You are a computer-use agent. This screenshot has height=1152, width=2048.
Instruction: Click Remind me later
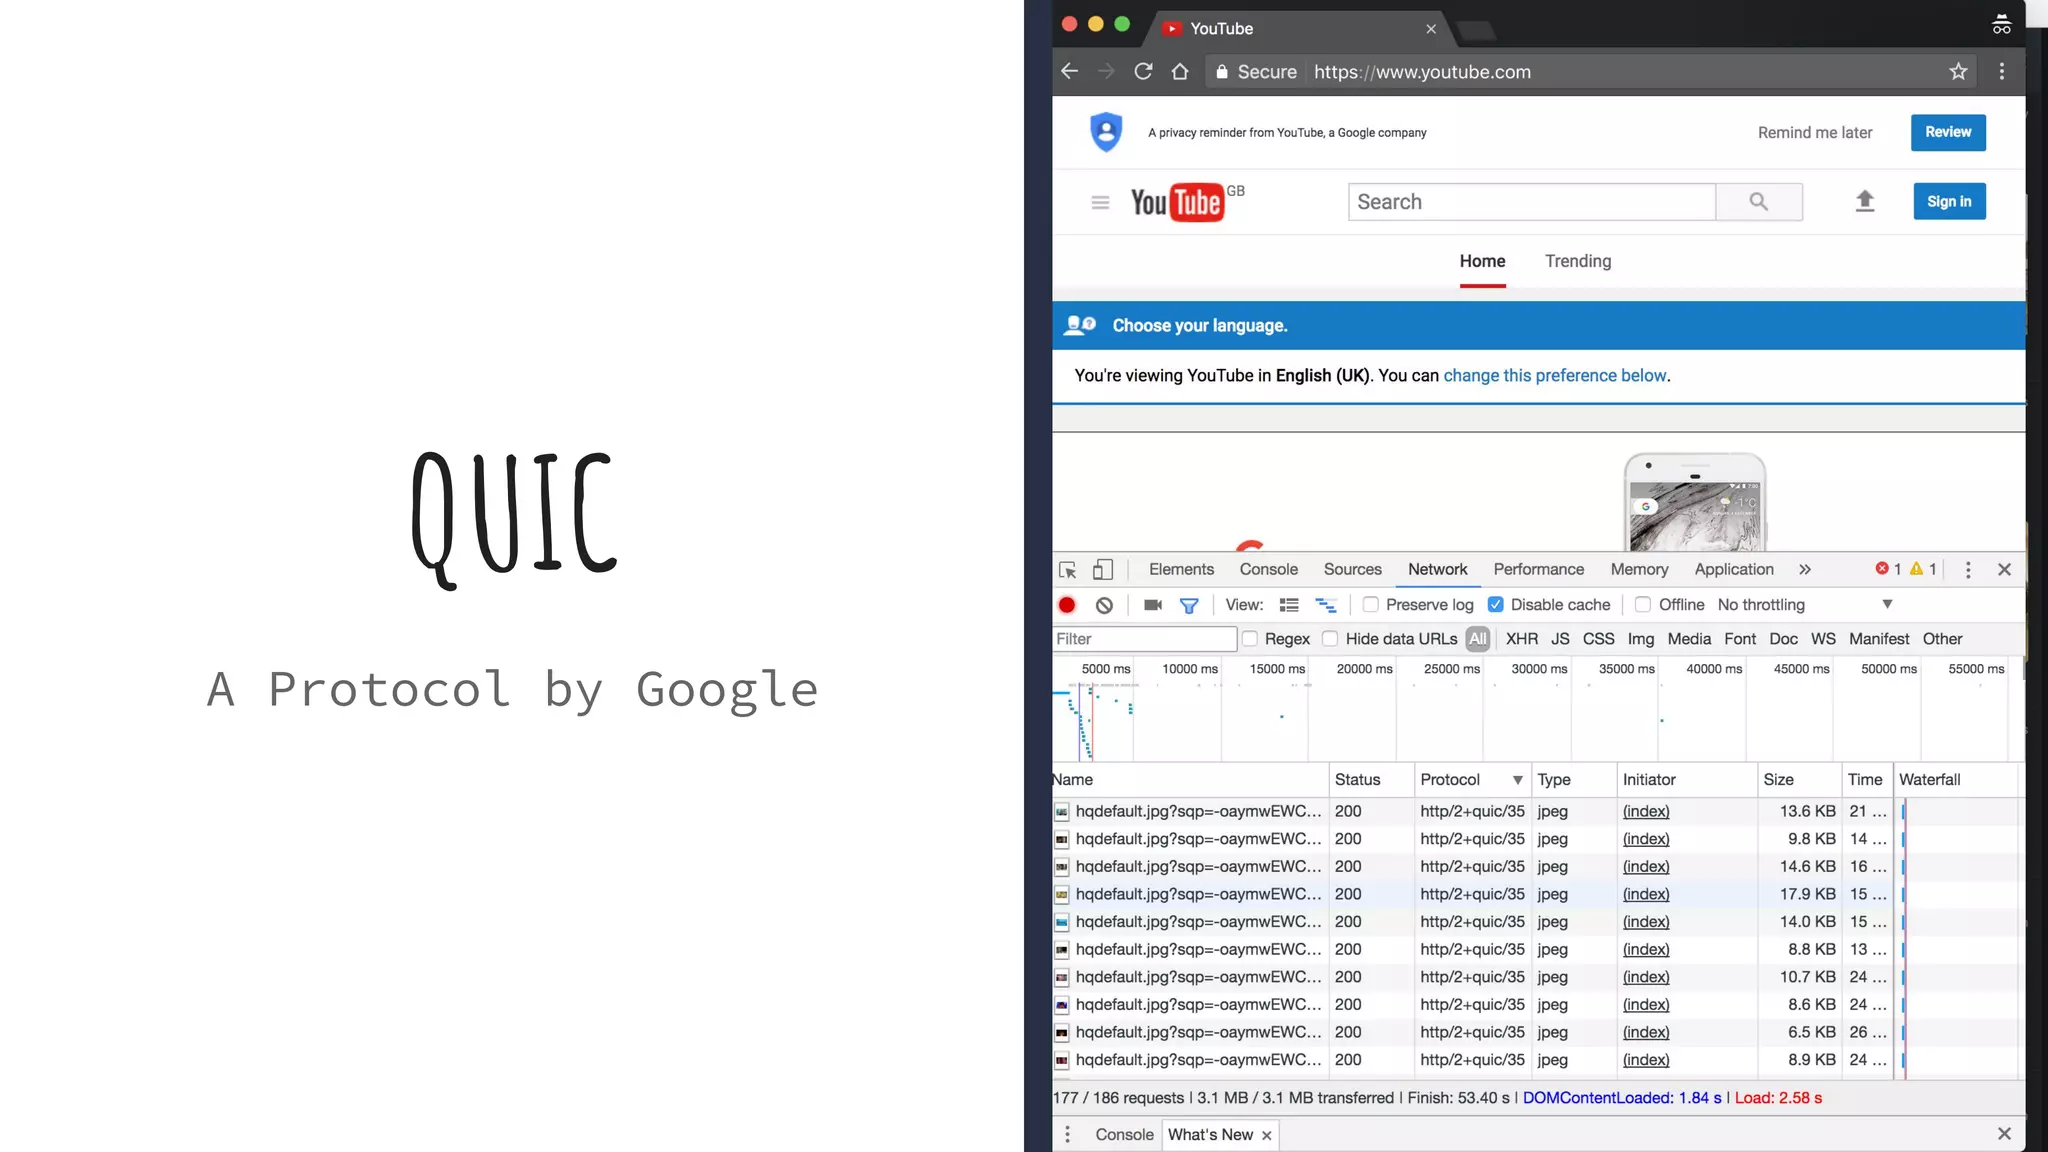[1815, 132]
